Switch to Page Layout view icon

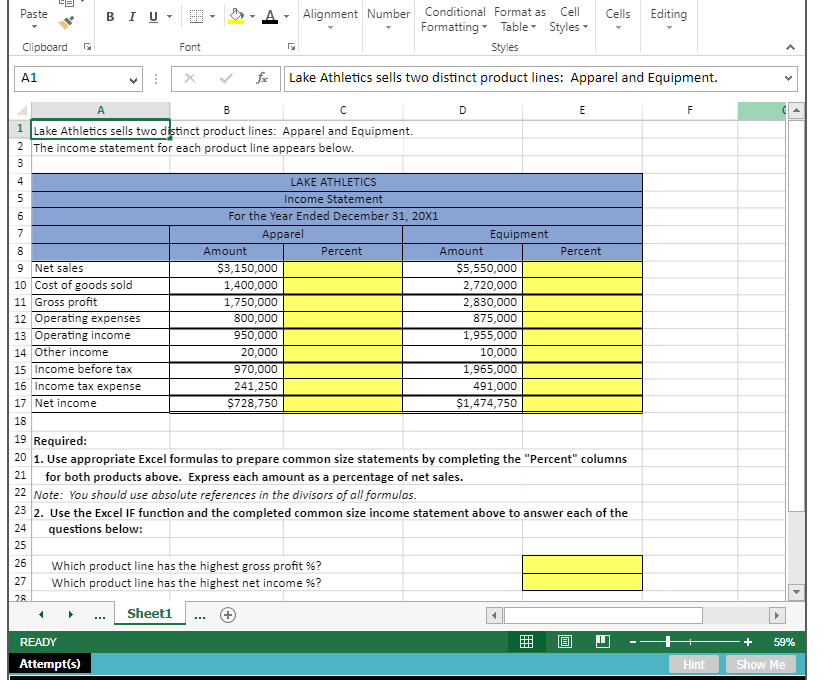(x=565, y=642)
